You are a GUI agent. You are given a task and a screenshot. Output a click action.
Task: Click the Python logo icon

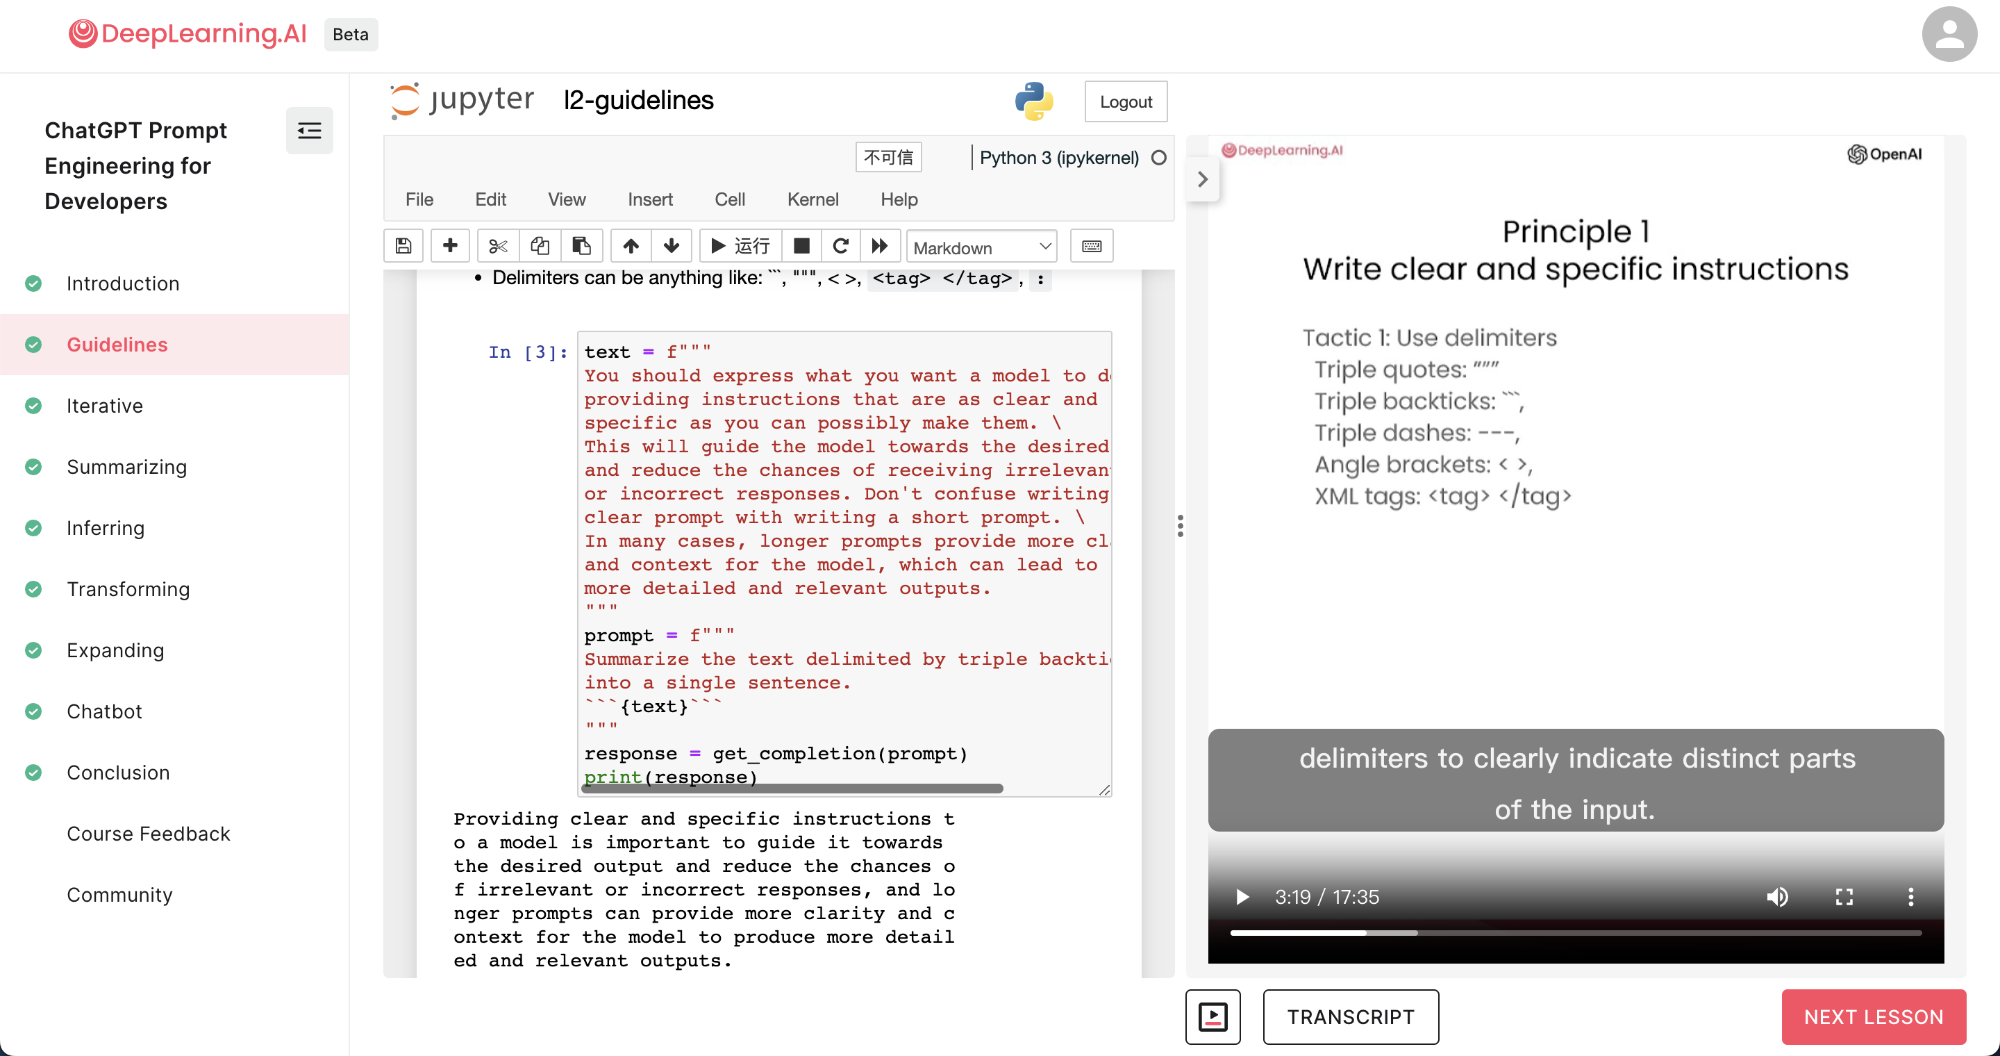(1034, 101)
